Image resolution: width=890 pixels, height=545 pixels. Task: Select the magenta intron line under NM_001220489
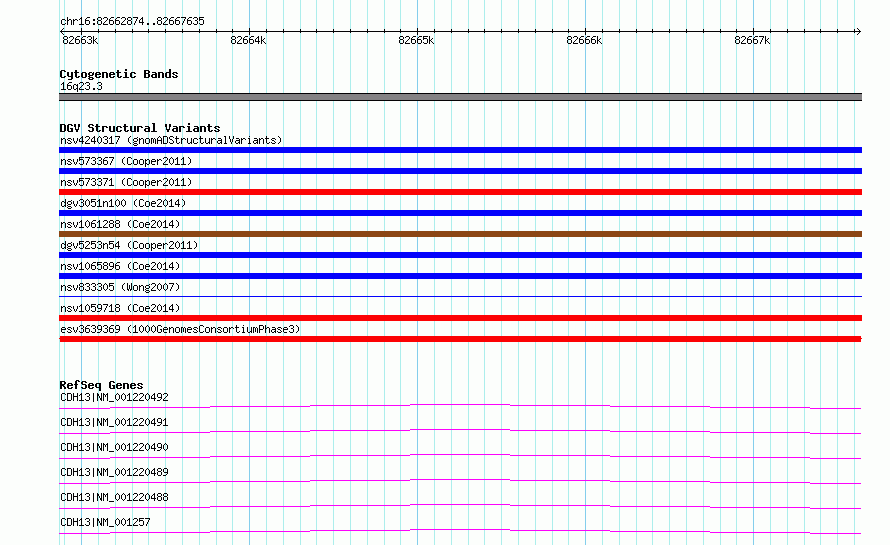(460, 481)
